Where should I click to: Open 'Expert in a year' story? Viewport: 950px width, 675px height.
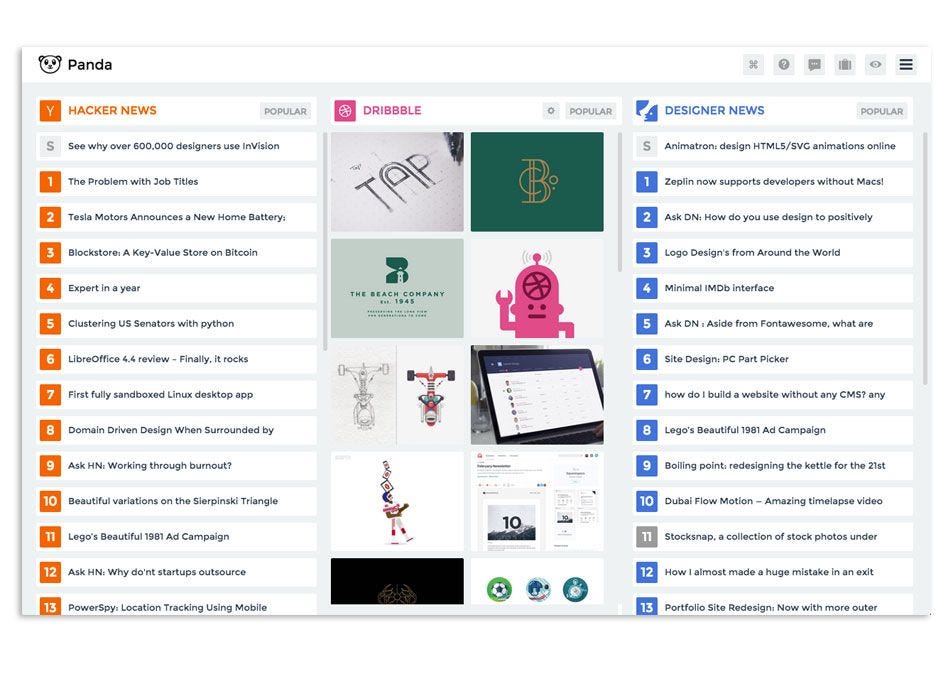[176, 288]
